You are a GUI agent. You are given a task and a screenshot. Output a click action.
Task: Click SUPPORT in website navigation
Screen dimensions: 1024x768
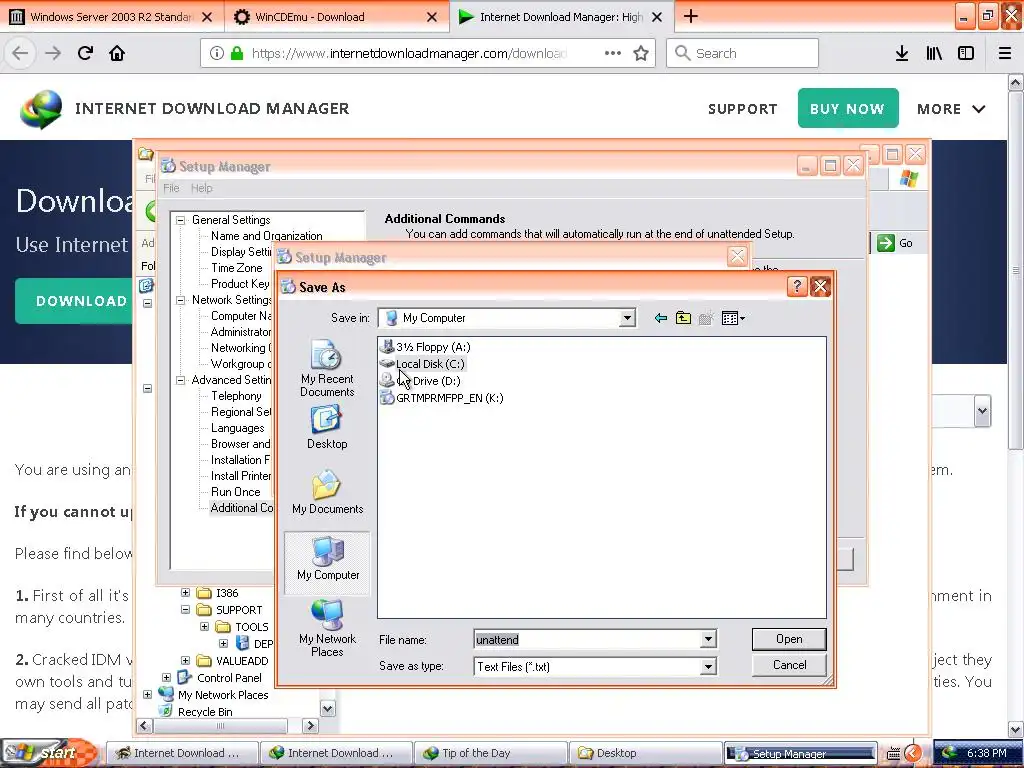pyautogui.click(x=743, y=109)
